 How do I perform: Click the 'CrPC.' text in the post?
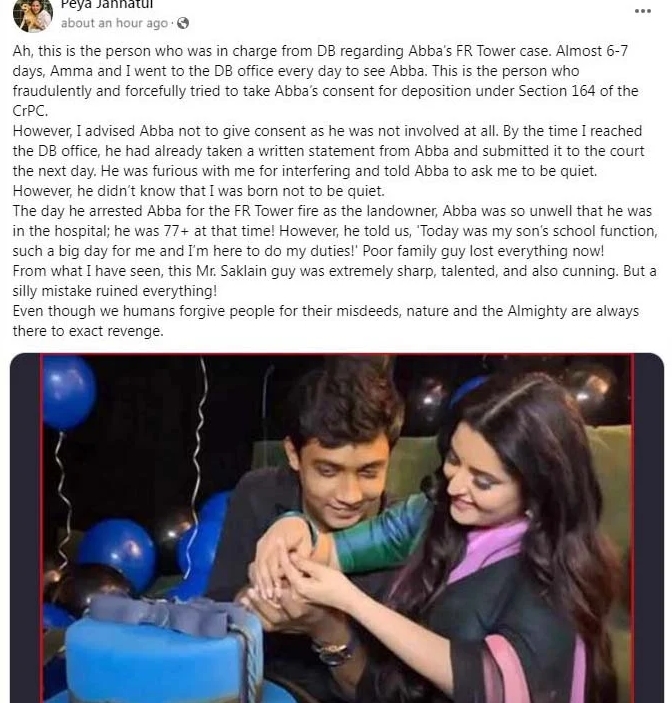point(30,111)
